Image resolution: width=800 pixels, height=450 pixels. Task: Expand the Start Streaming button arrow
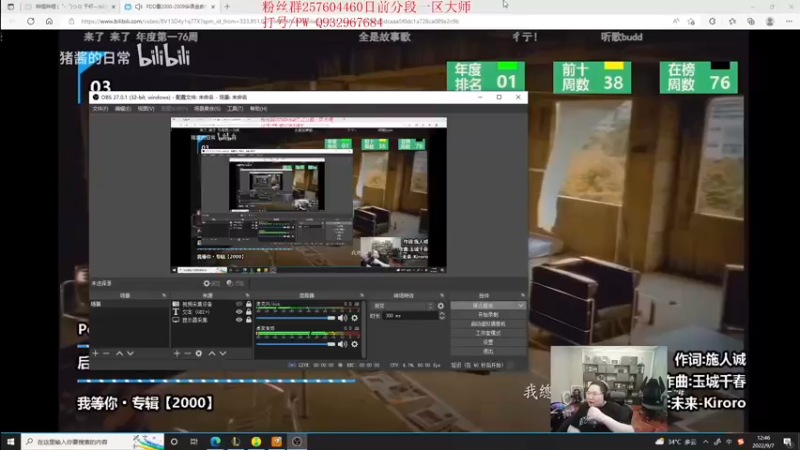click(x=520, y=306)
